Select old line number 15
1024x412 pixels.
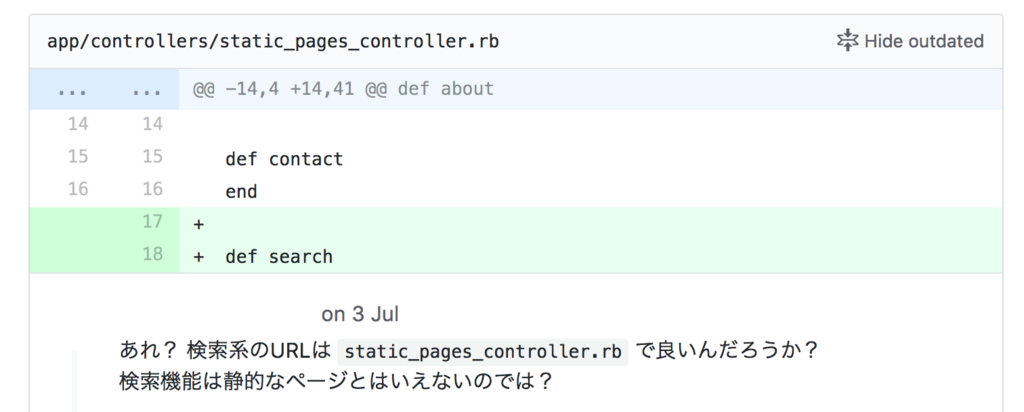pos(78,157)
